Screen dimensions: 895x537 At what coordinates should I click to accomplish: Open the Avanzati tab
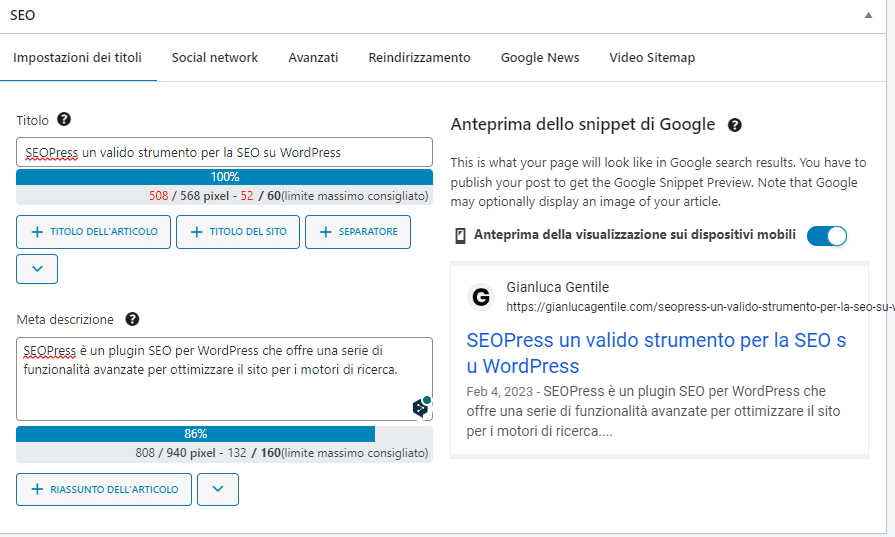point(313,58)
